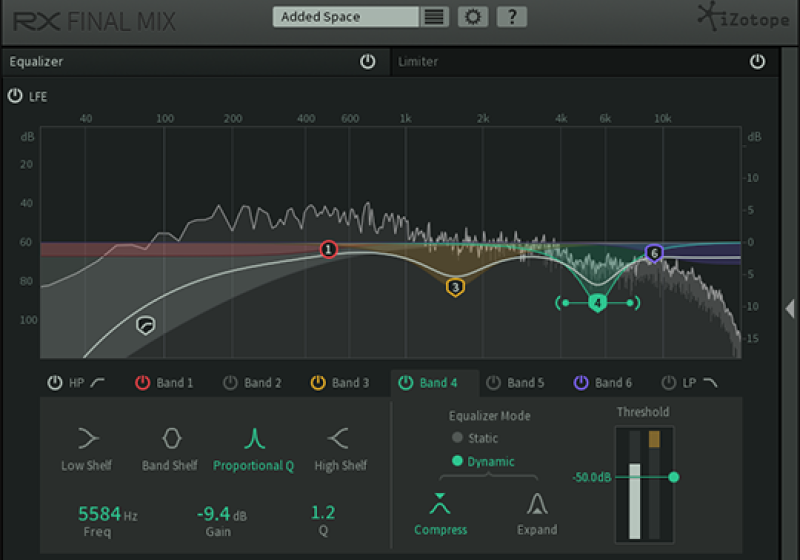
Task: Click the help question mark button
Action: click(x=511, y=17)
